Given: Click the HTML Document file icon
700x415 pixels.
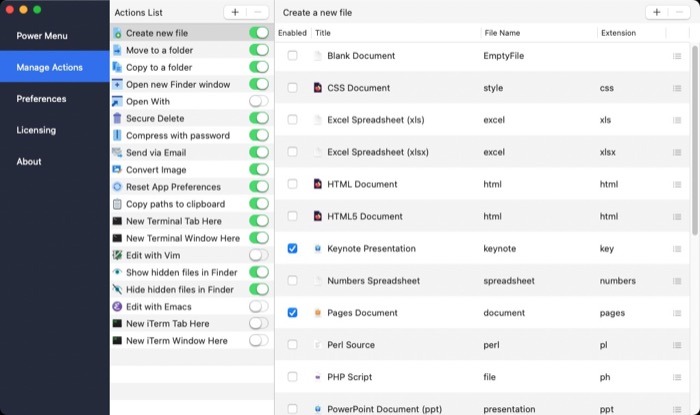Looking at the screenshot, I should tap(317, 184).
